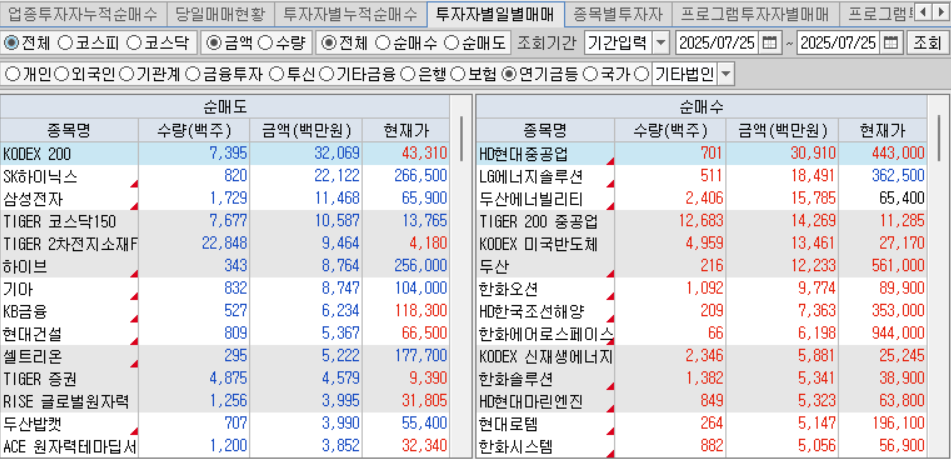Sort by 현재가 header in 순매수 table
Viewport: 951px width, 459px height.
pyautogui.click(x=882, y=130)
